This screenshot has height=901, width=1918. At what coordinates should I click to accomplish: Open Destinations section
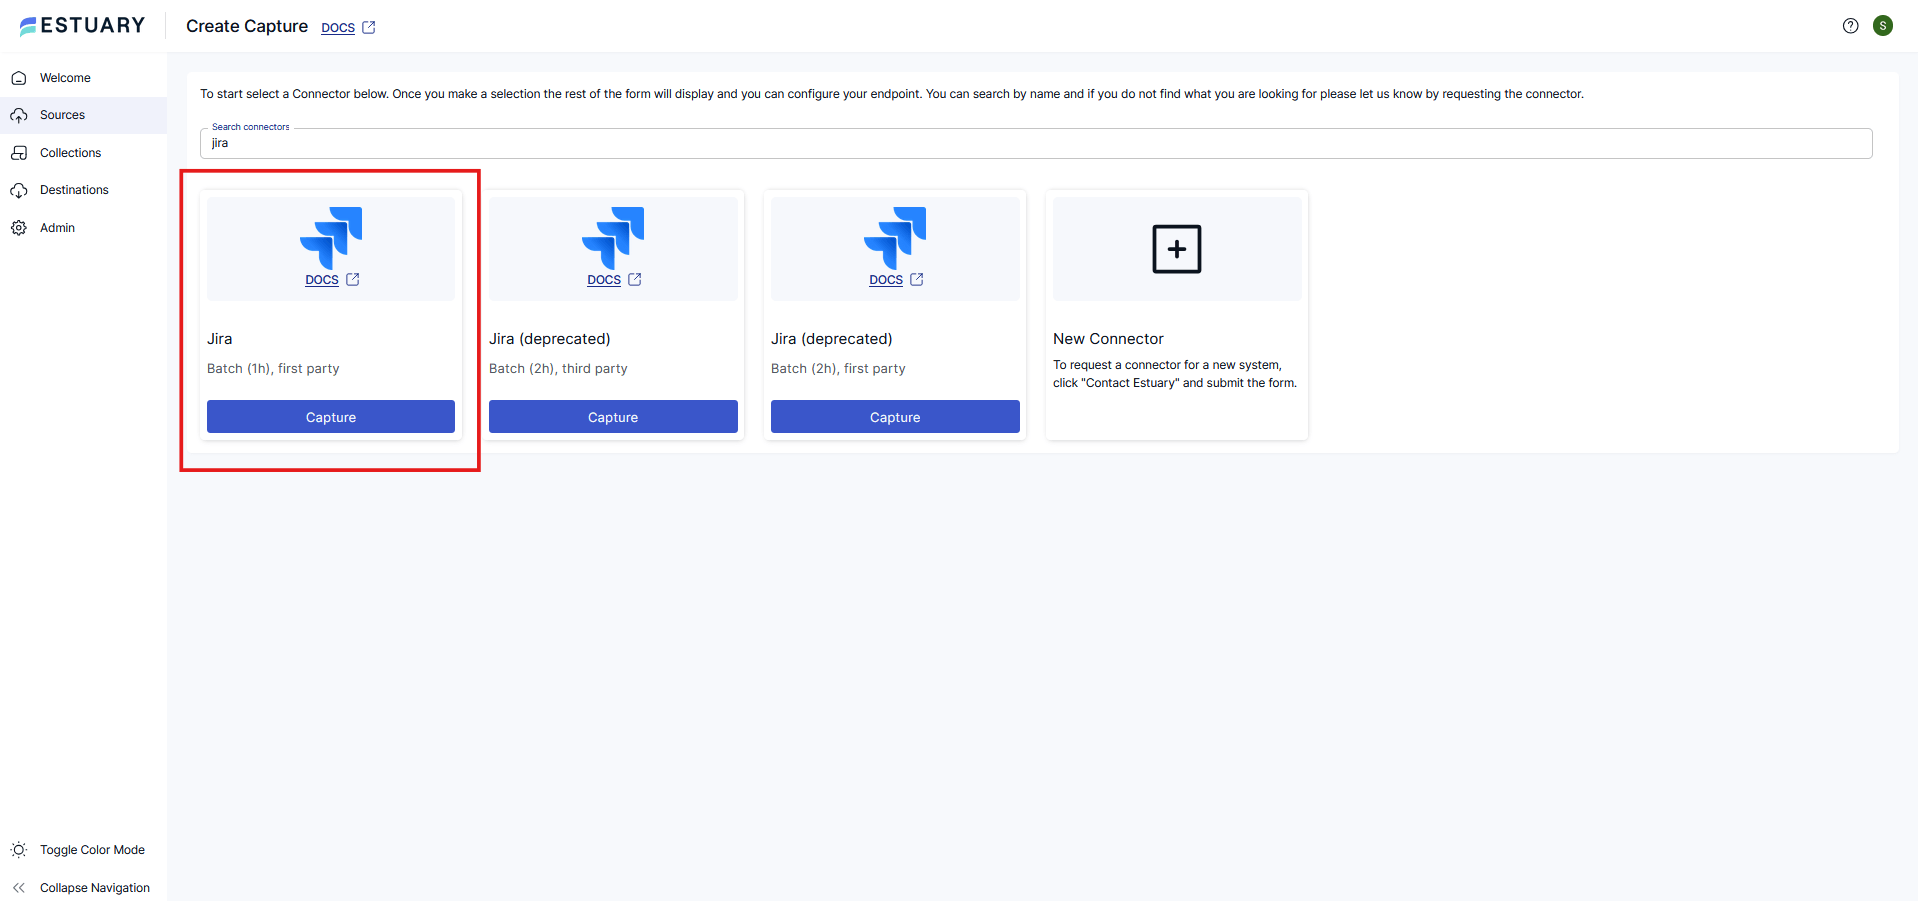point(83,190)
